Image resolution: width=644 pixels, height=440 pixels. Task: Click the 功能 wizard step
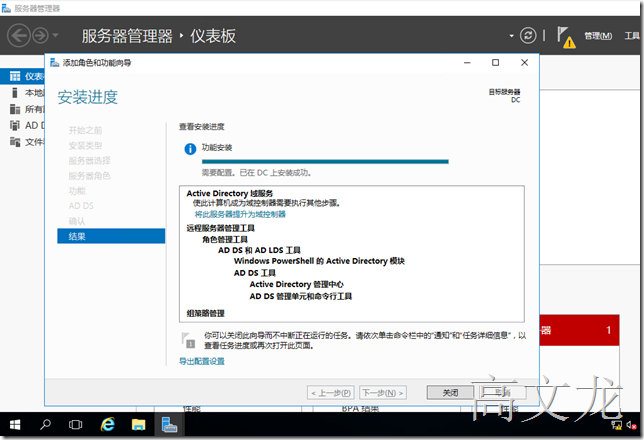tap(77, 191)
